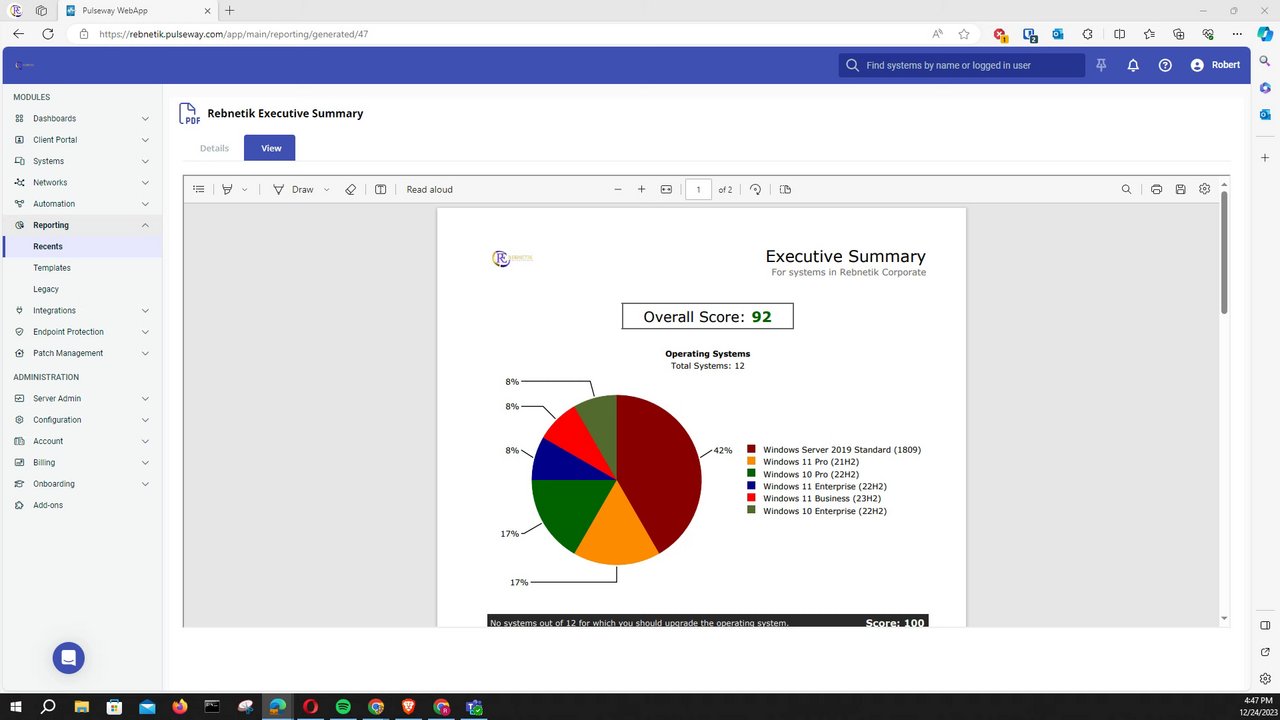Viewport: 1280px width, 720px height.
Task: Open browser Extensions puzzle icon
Action: point(1088,33)
